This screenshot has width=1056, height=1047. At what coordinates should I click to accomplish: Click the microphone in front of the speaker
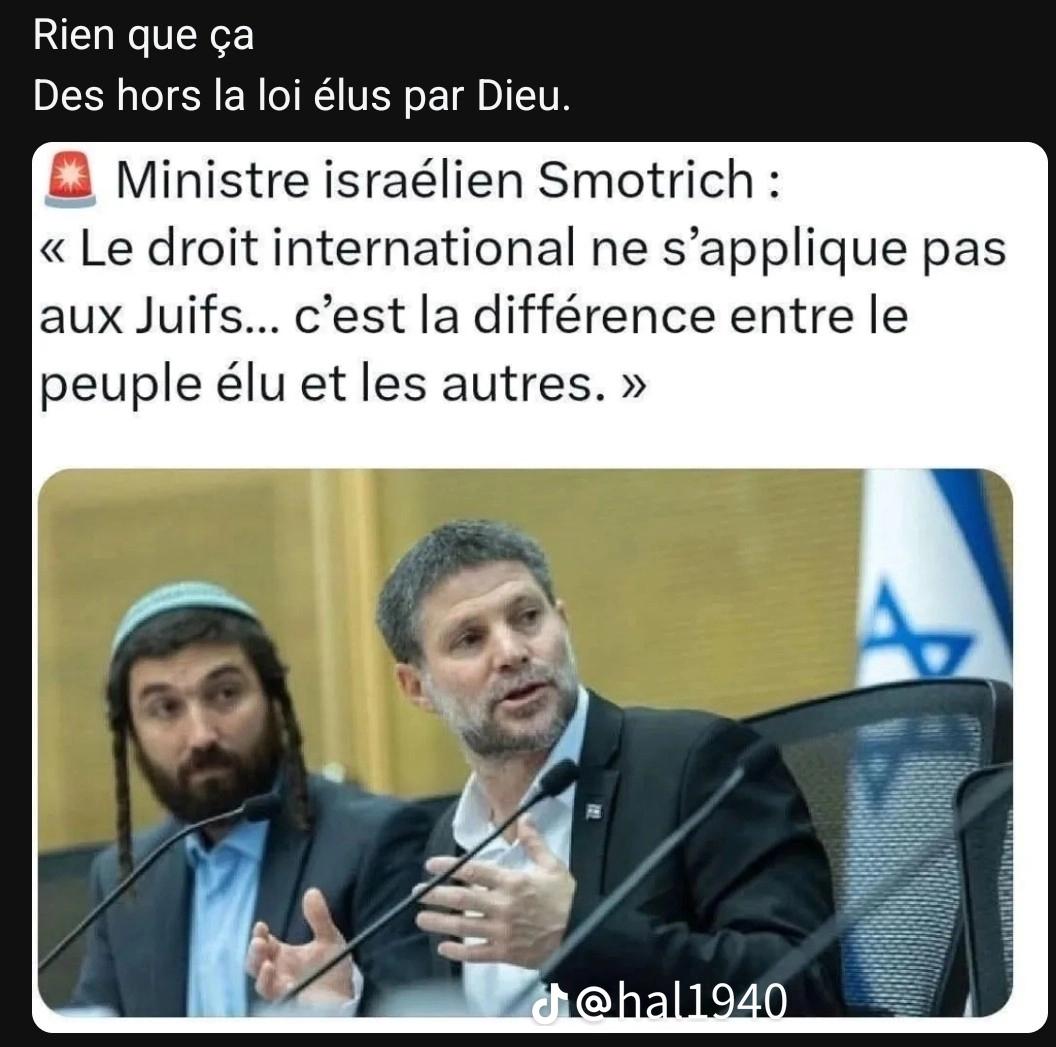click(x=558, y=779)
